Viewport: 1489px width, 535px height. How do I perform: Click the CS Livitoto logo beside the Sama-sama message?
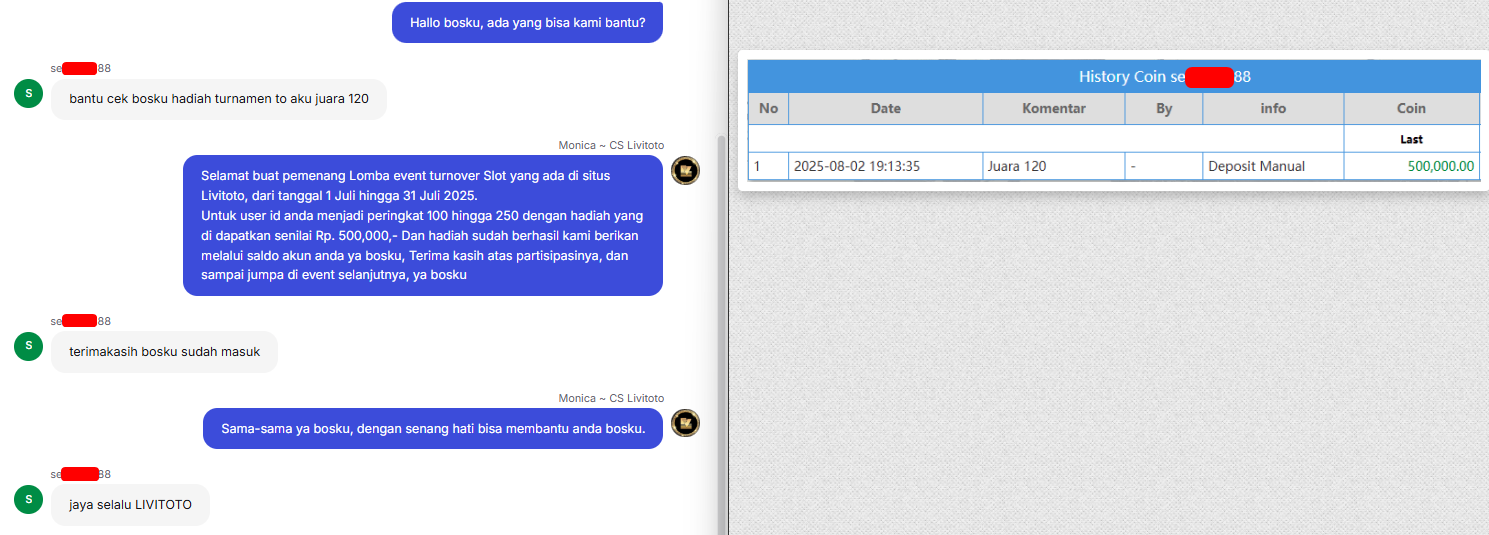[685, 423]
